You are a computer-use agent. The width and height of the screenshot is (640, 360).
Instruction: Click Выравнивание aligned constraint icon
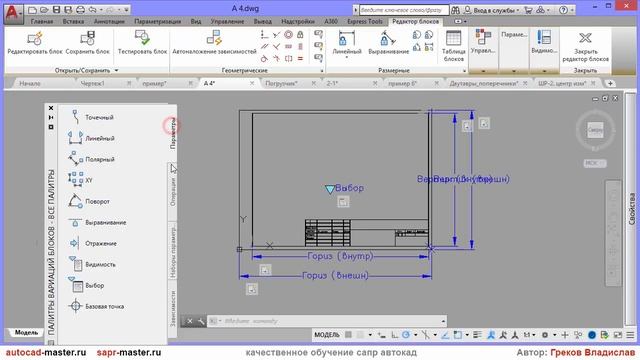click(x=388, y=39)
